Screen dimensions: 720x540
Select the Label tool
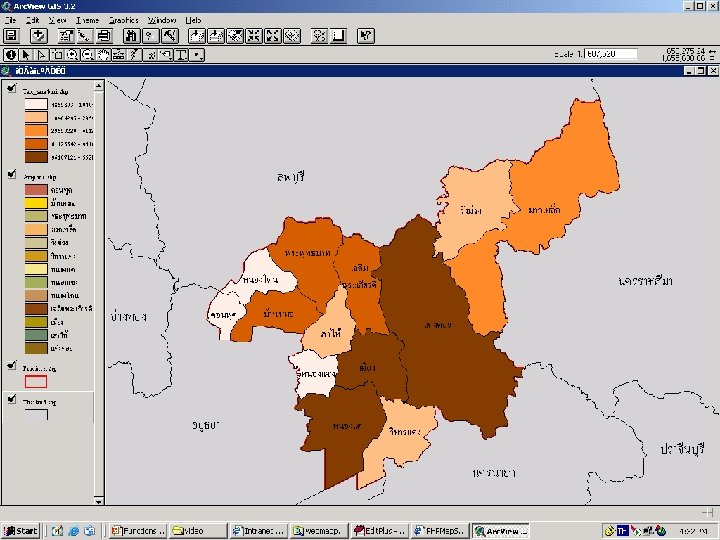coord(166,55)
